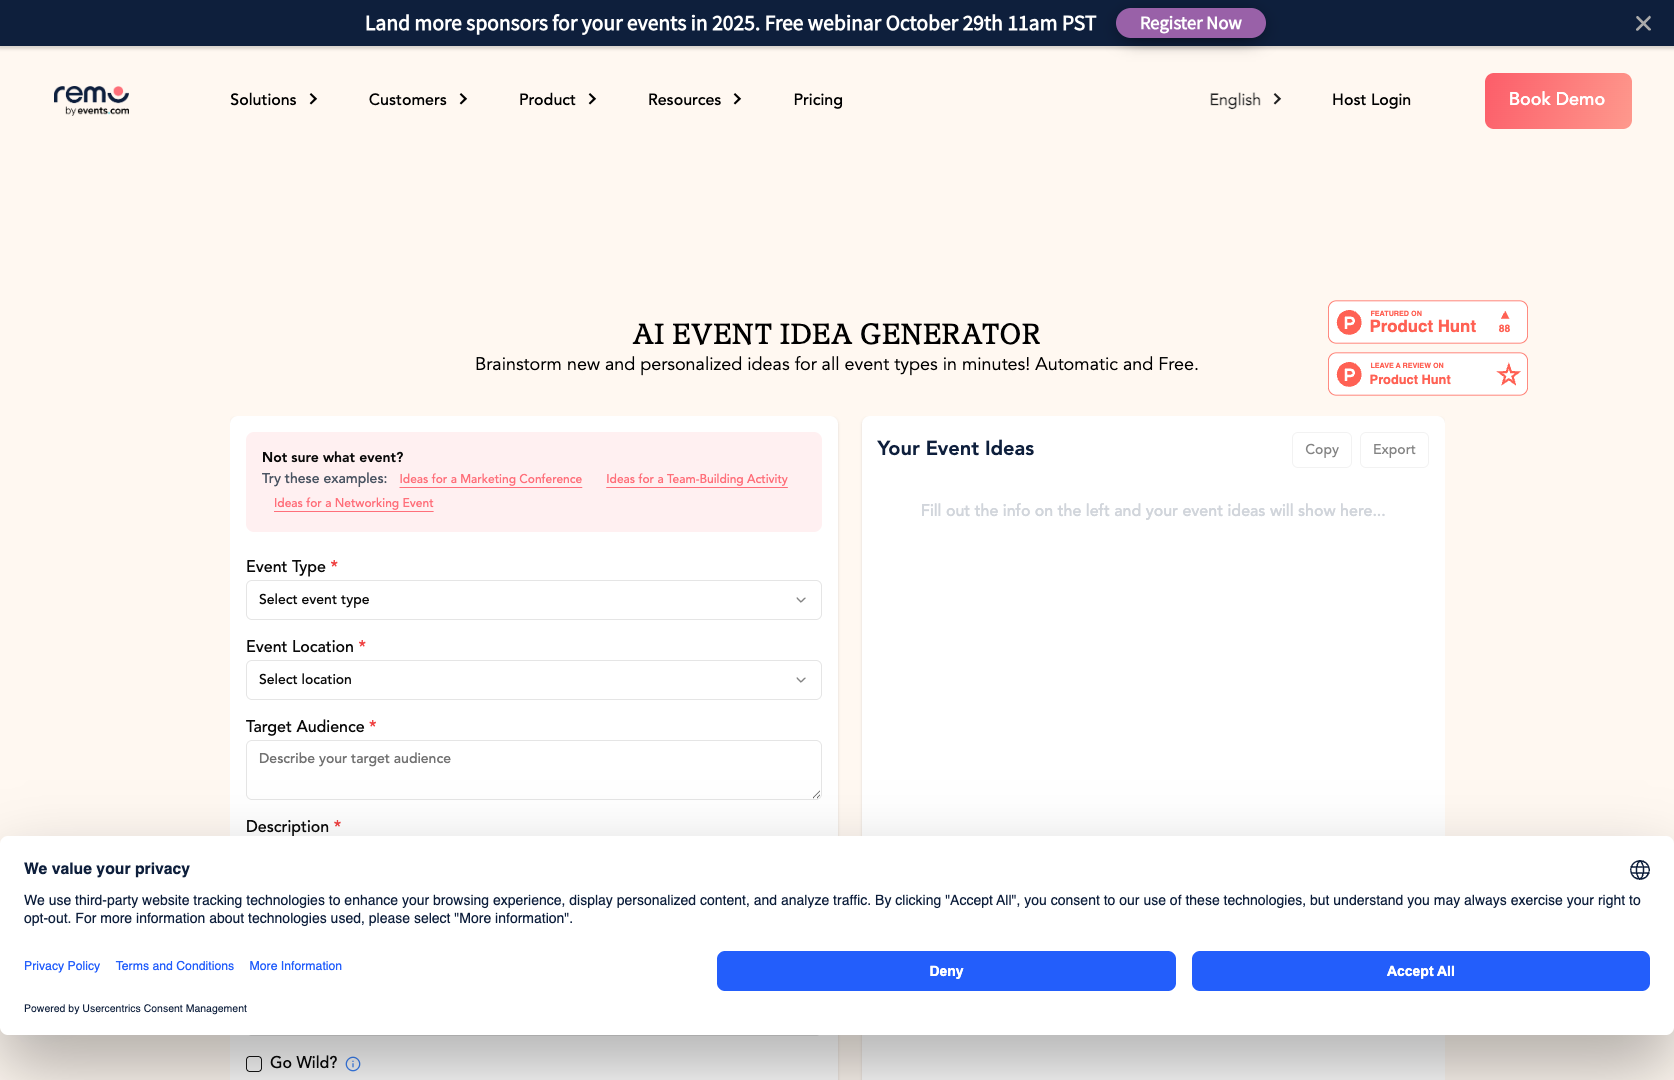1674x1080 pixels.
Task: Open the Event Location dropdown
Action: pos(533,680)
